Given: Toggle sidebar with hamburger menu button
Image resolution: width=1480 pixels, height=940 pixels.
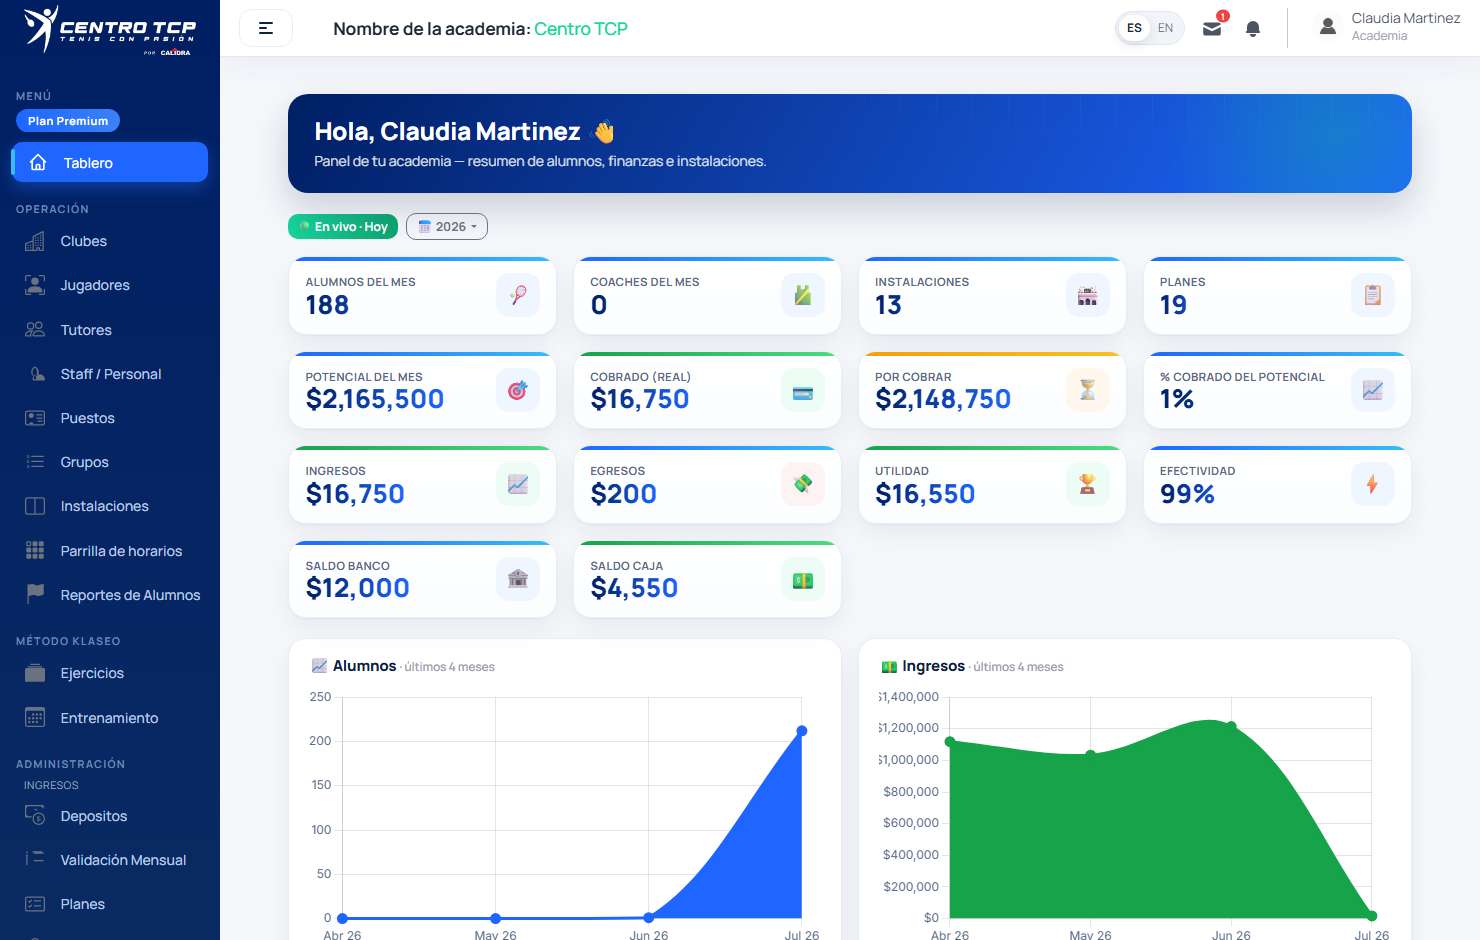Looking at the screenshot, I should 266,28.
